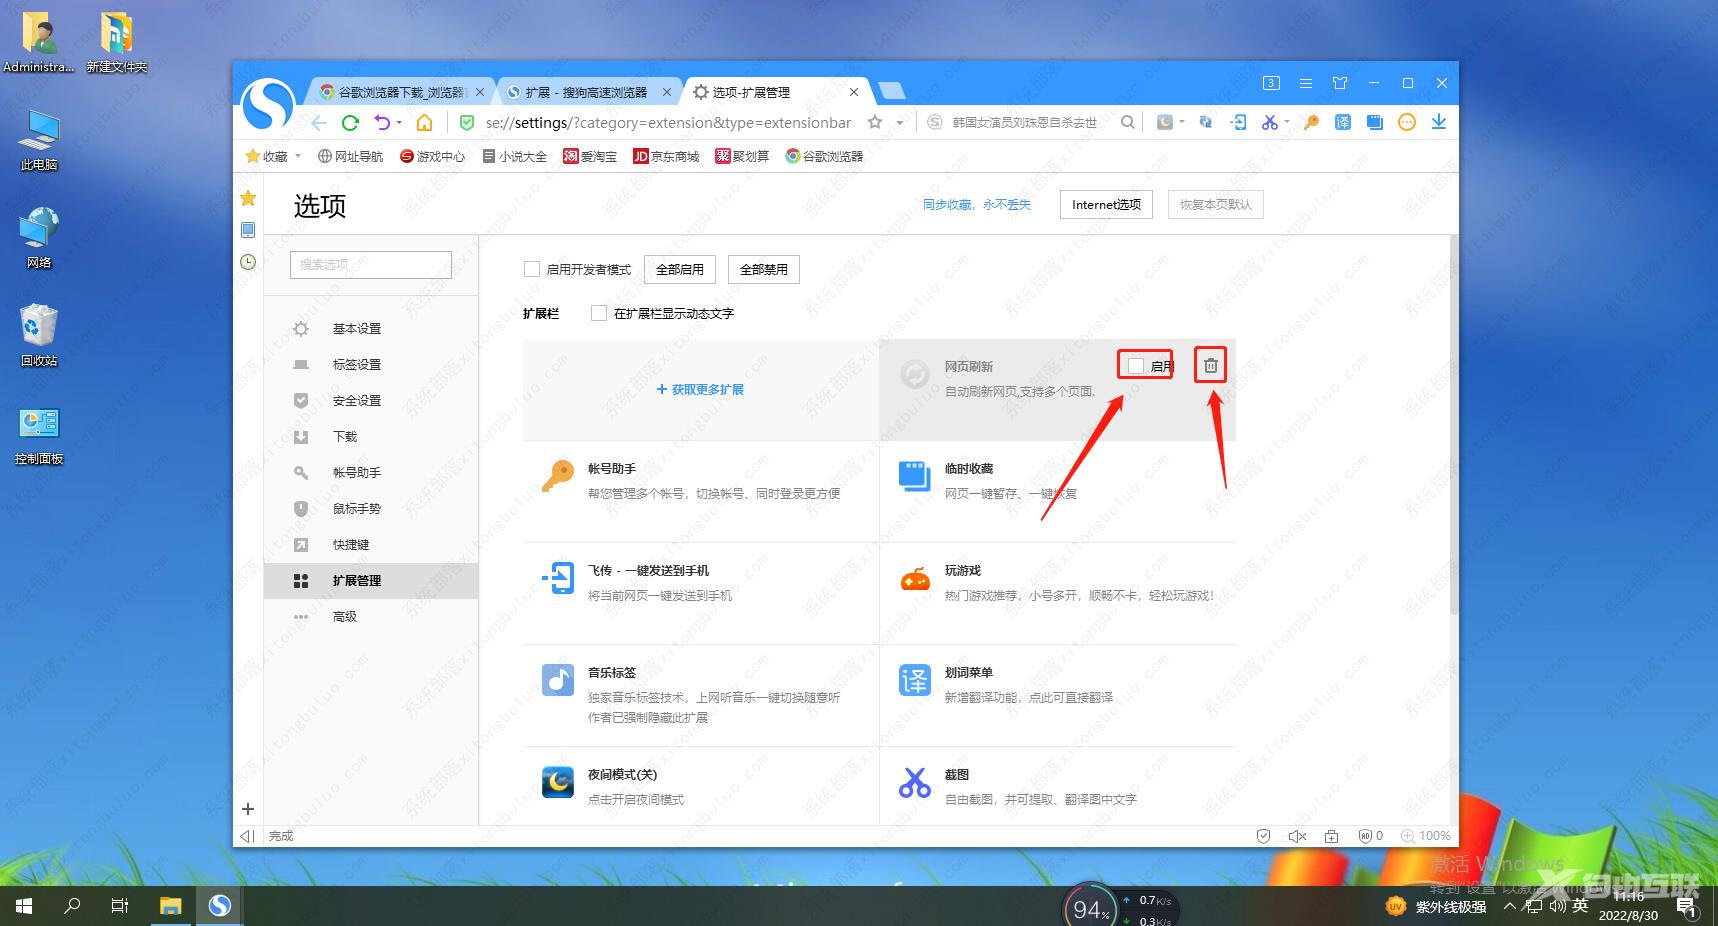
Task: Click the purple undo-close-tab icon
Action: (x=382, y=122)
